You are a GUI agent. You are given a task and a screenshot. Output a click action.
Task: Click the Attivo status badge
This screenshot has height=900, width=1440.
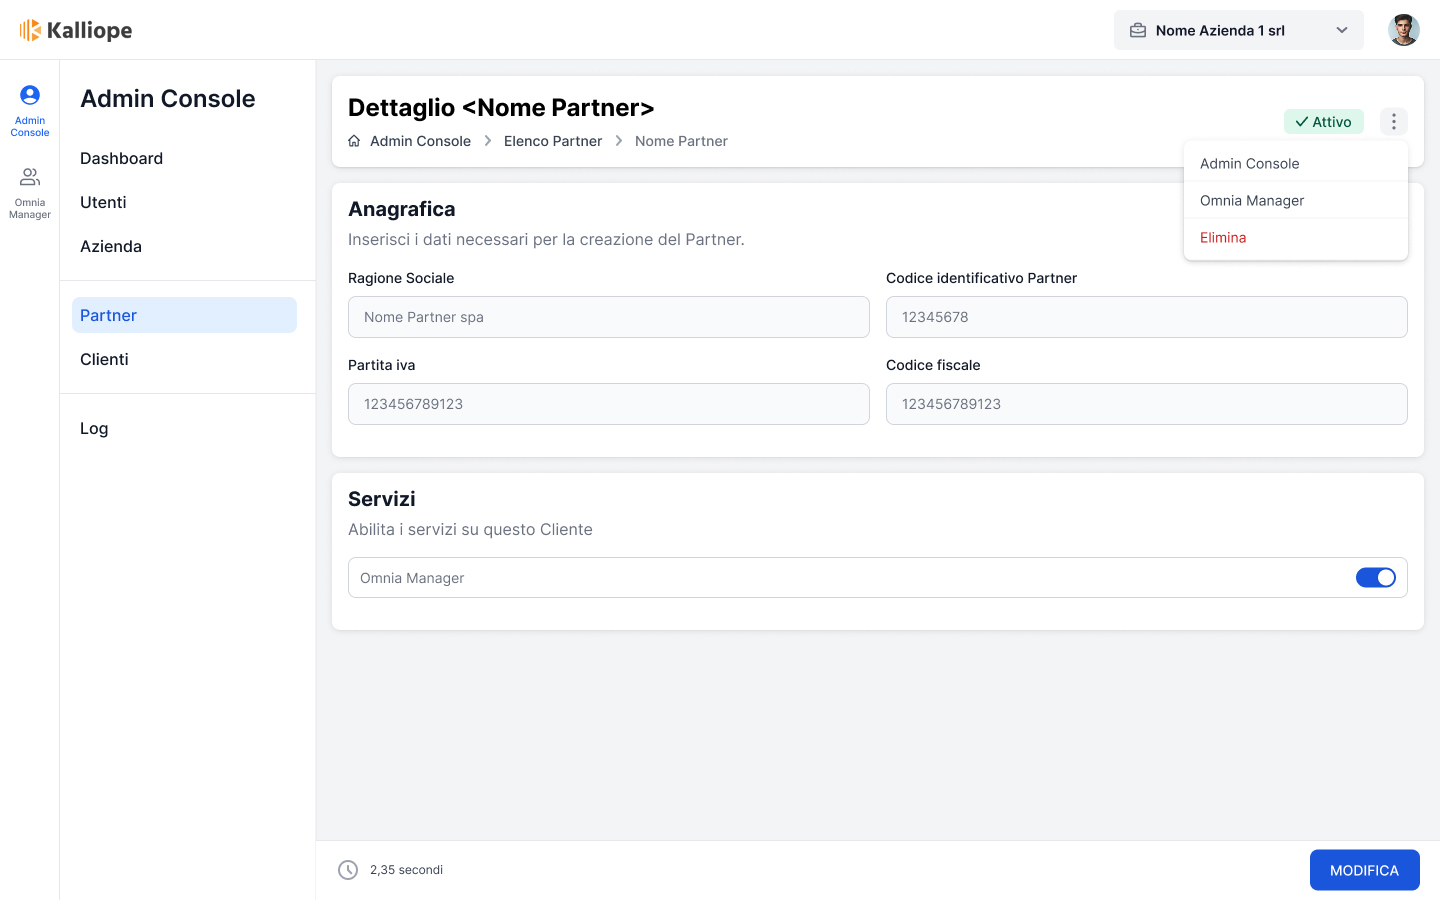(1323, 122)
